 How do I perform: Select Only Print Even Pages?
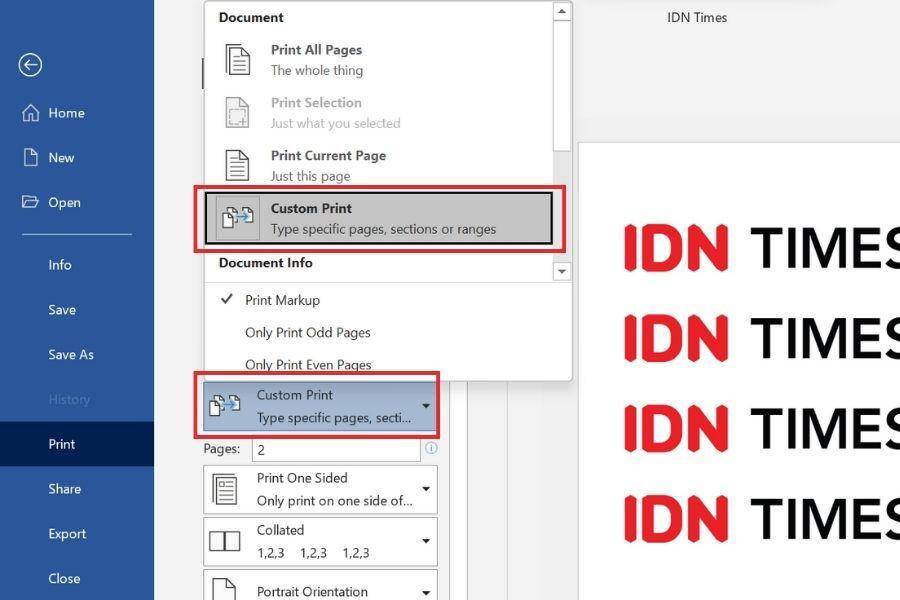coord(389,365)
